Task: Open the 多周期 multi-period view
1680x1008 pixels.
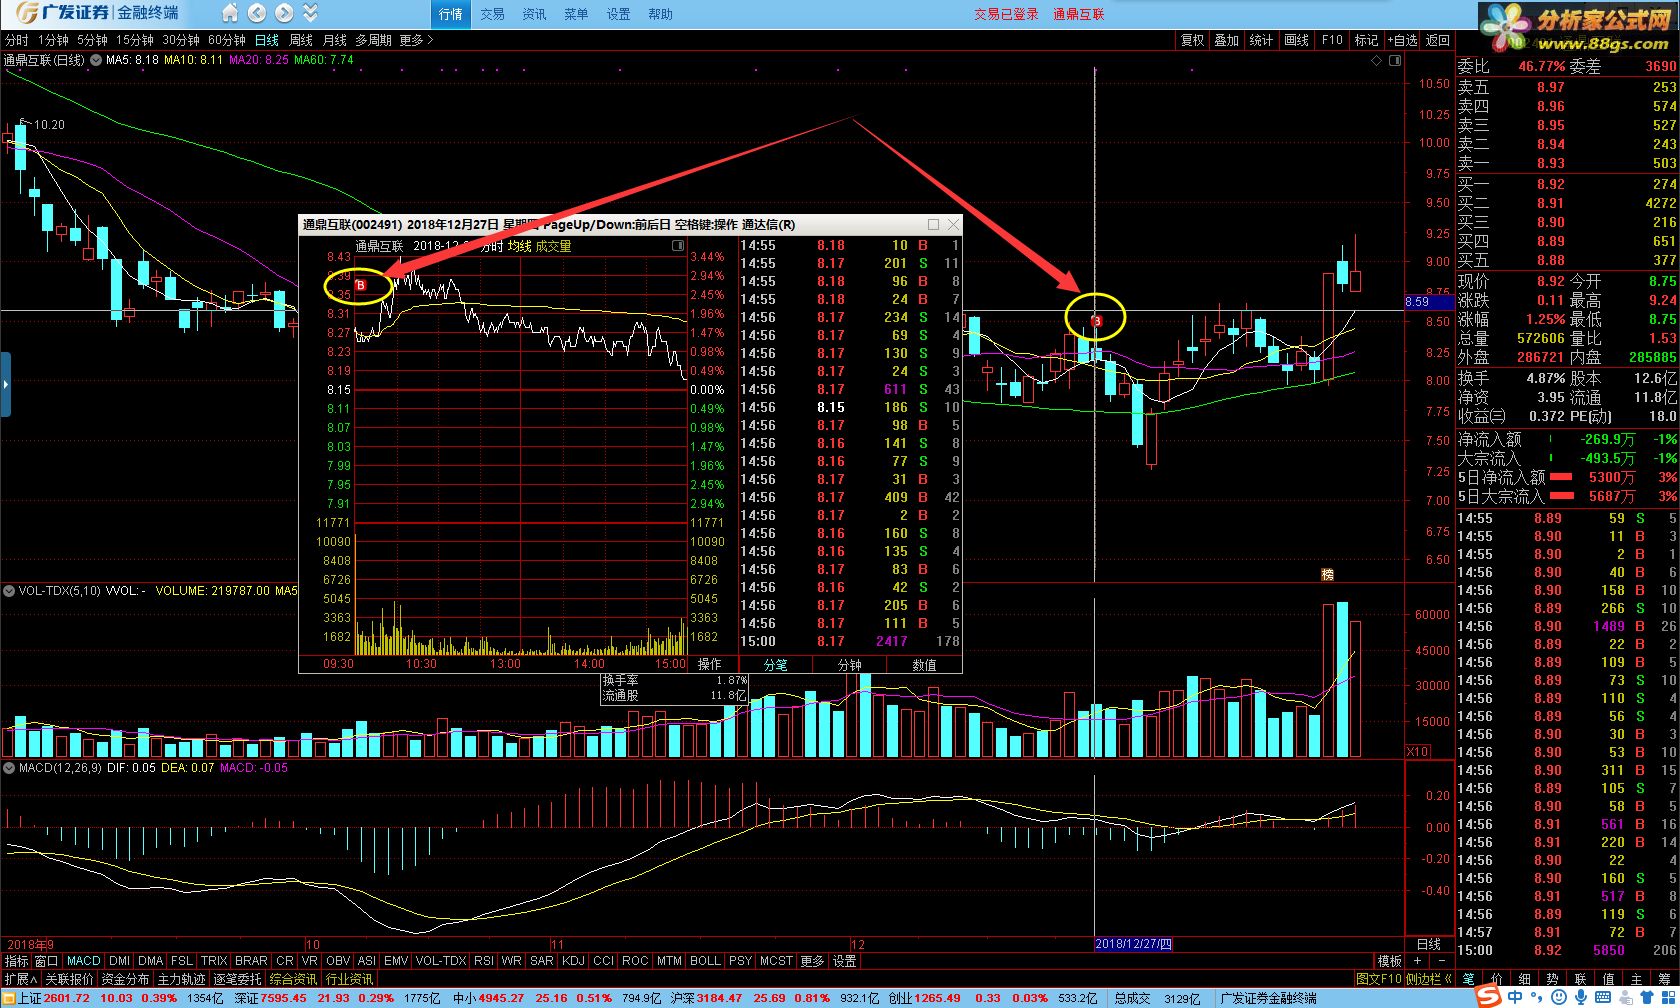Action: coord(373,40)
